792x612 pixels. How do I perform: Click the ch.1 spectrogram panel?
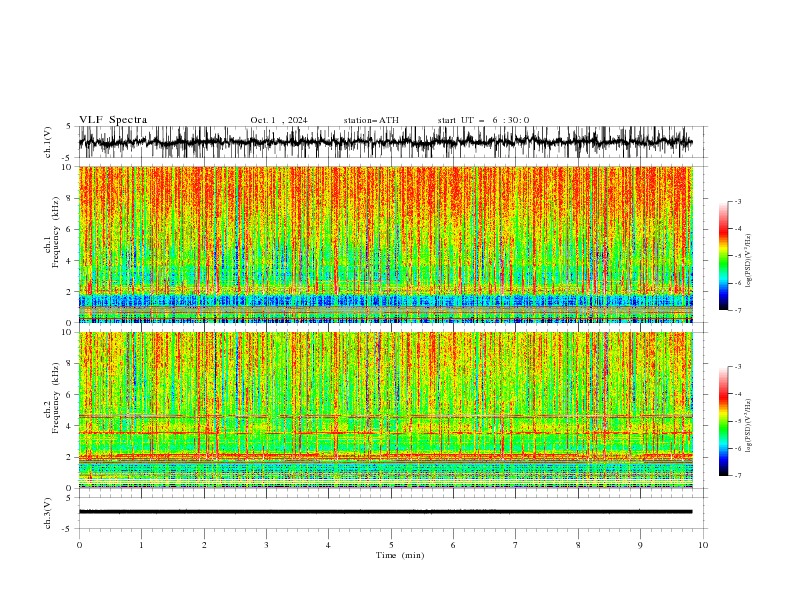pos(385,244)
